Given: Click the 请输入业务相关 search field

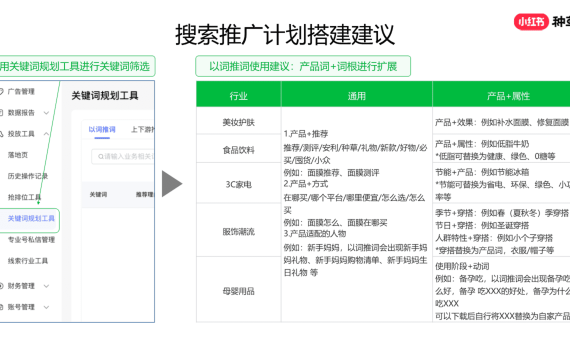Looking at the screenshot, I should [123, 157].
